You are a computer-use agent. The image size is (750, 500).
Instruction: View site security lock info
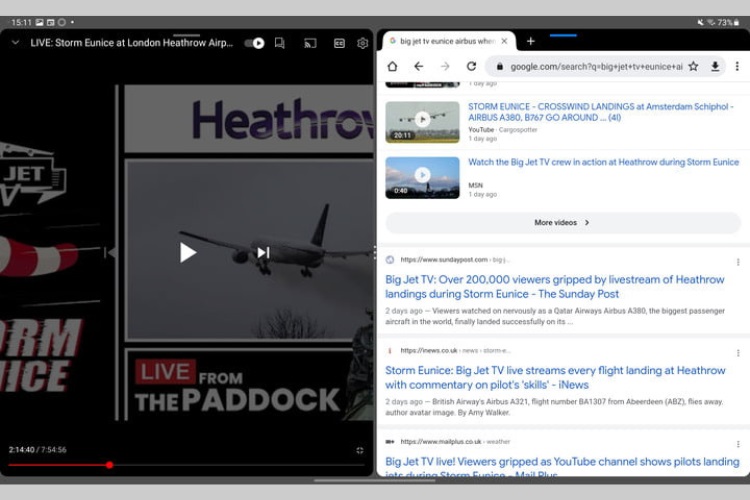(x=499, y=67)
